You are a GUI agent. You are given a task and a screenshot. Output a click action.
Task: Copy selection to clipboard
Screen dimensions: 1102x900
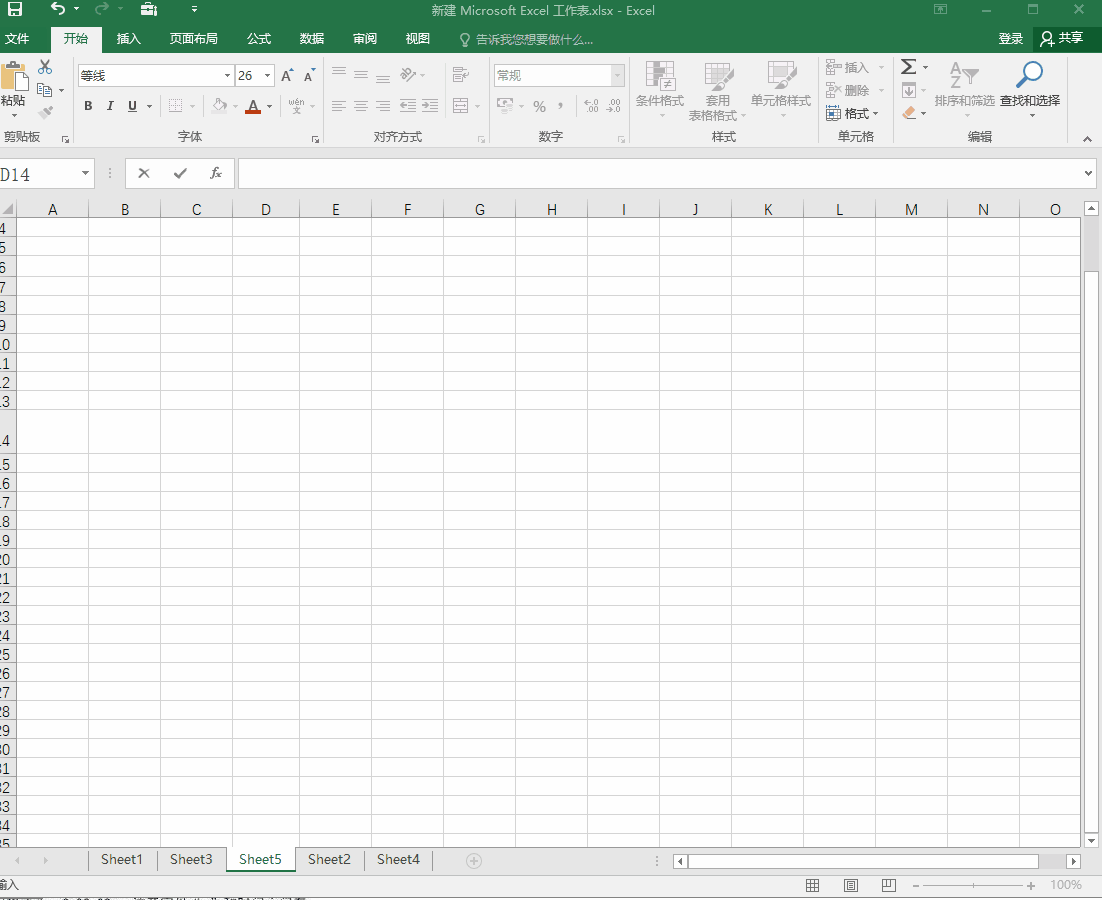(x=44, y=90)
